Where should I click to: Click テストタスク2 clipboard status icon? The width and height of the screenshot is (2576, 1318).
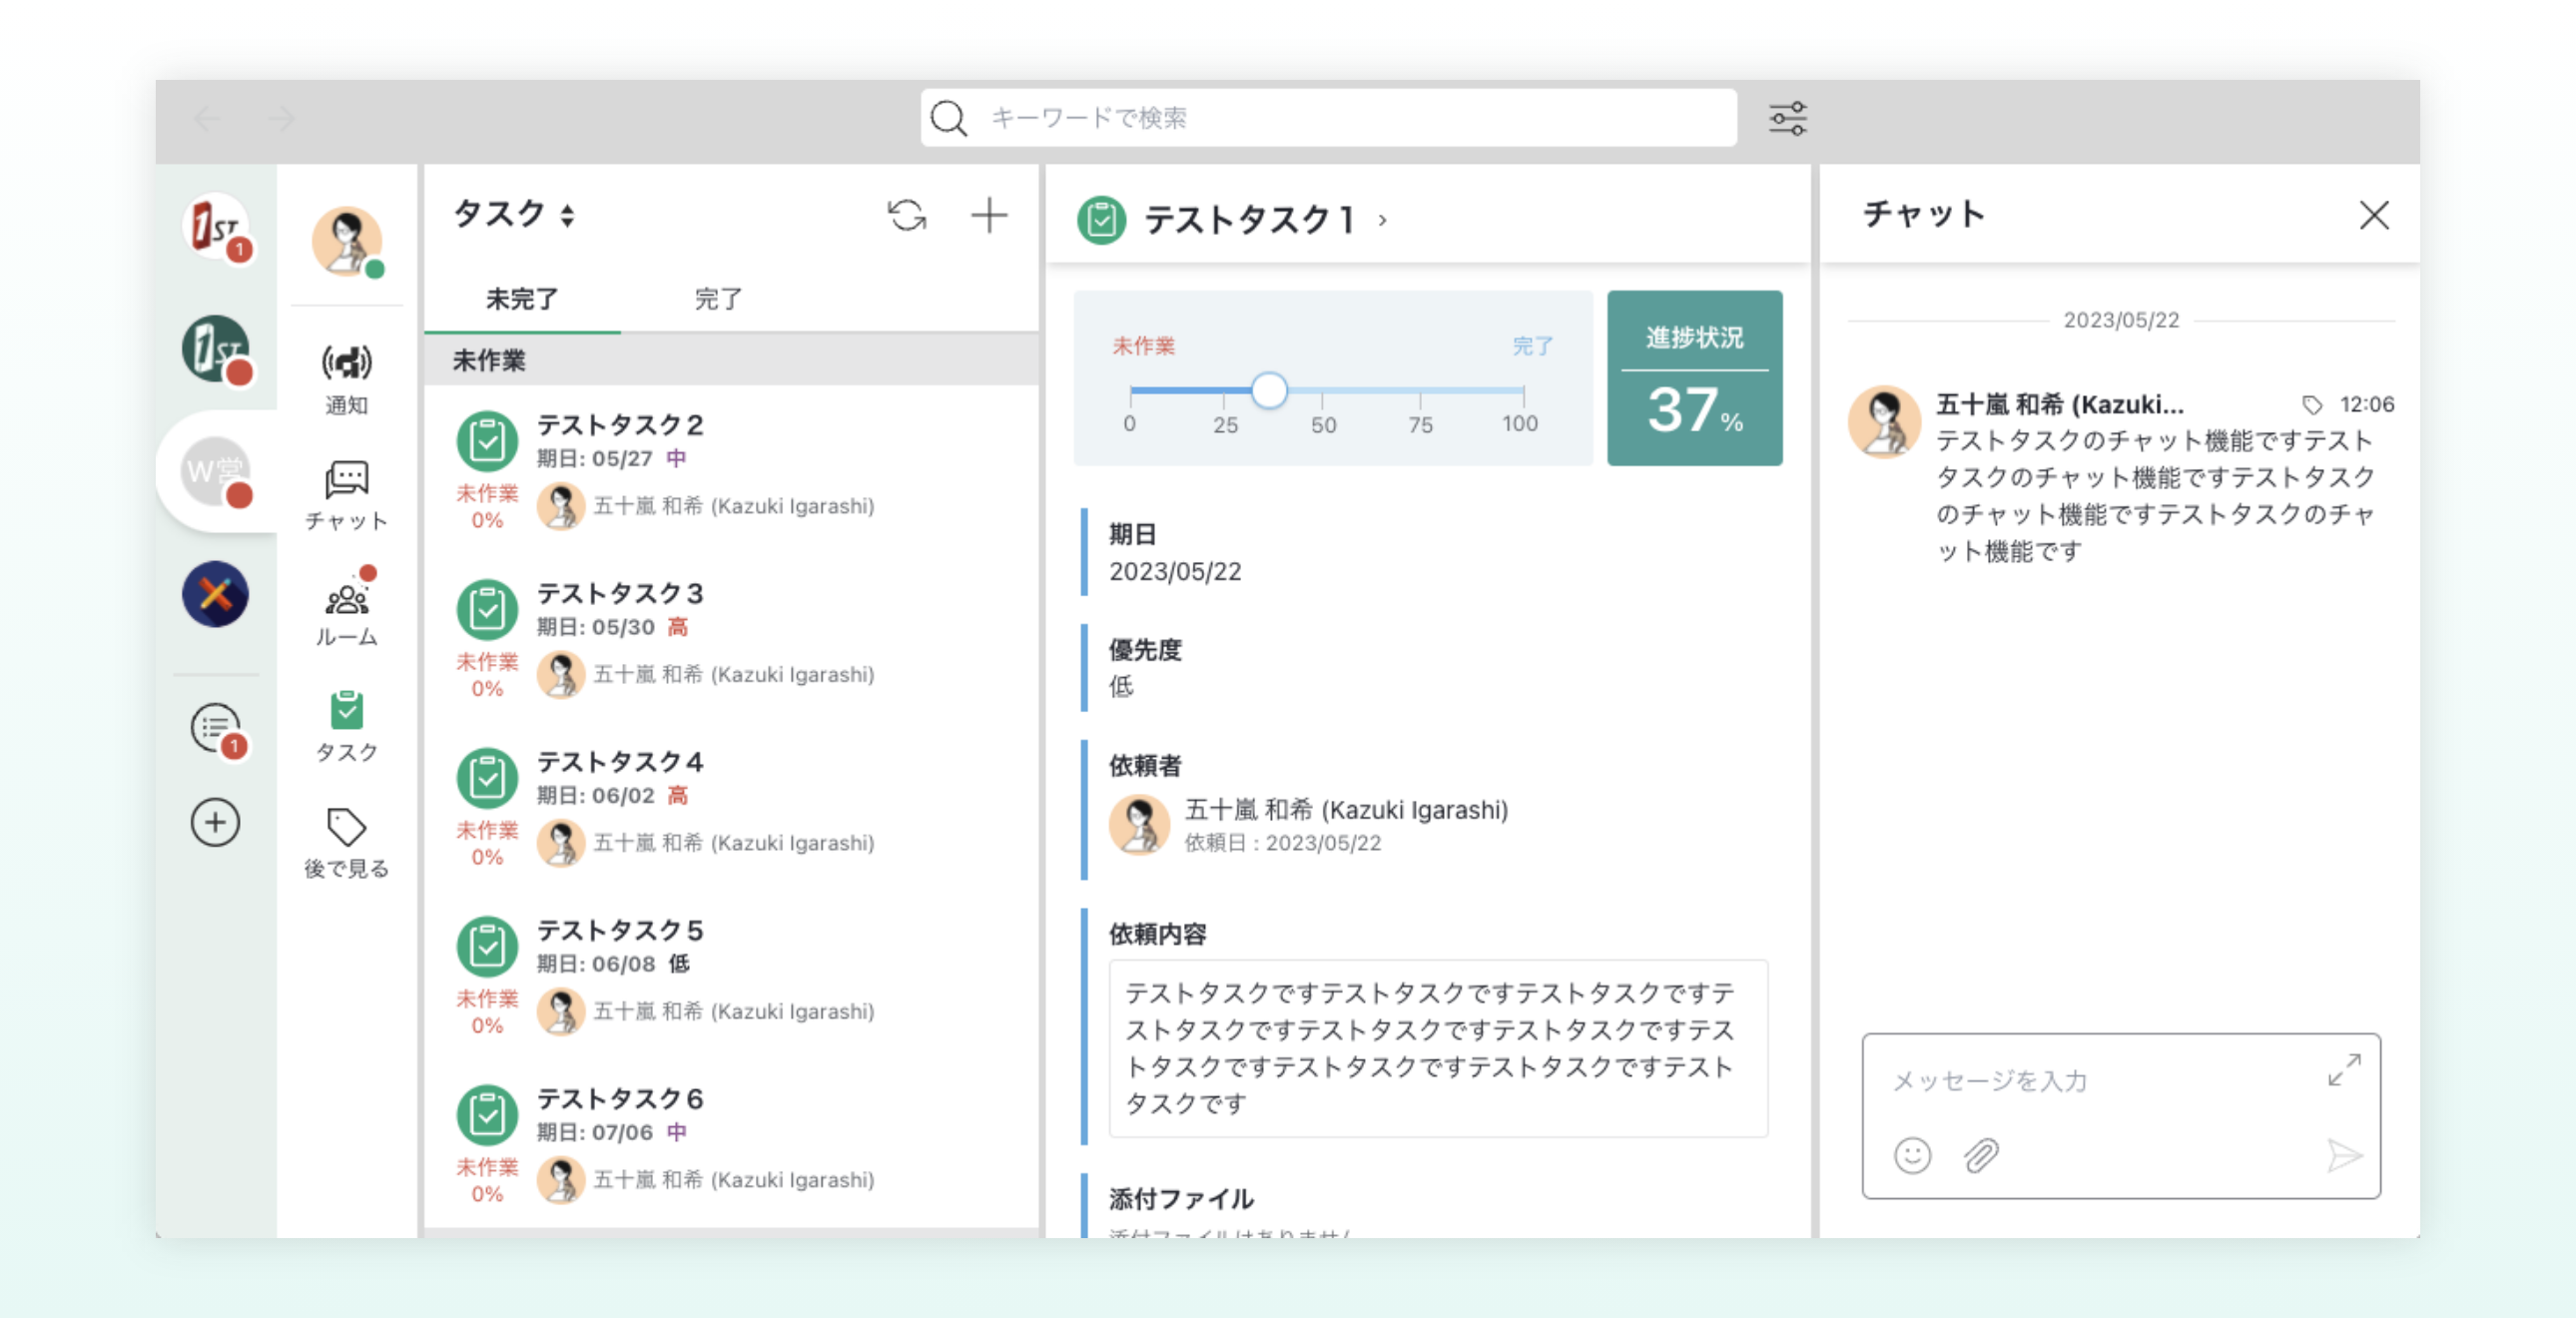click(x=487, y=441)
